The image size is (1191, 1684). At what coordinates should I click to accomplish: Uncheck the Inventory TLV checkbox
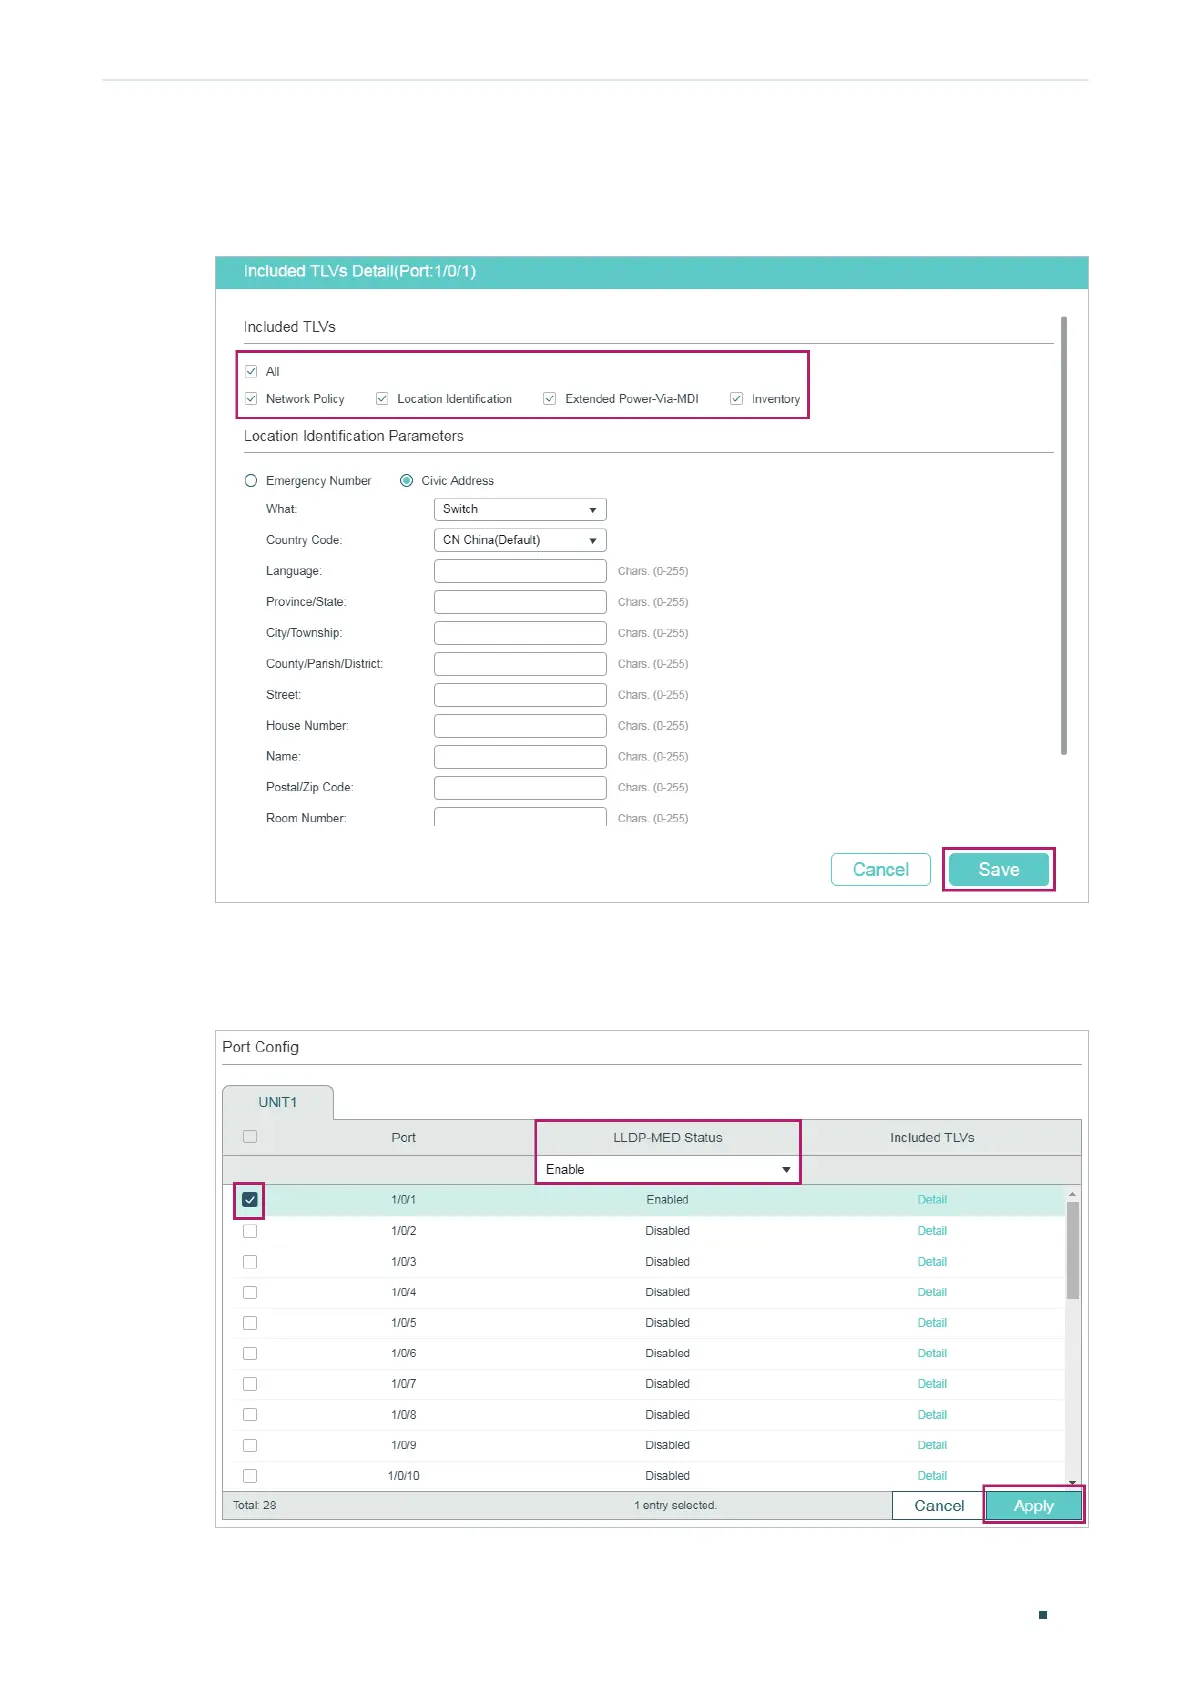737,399
